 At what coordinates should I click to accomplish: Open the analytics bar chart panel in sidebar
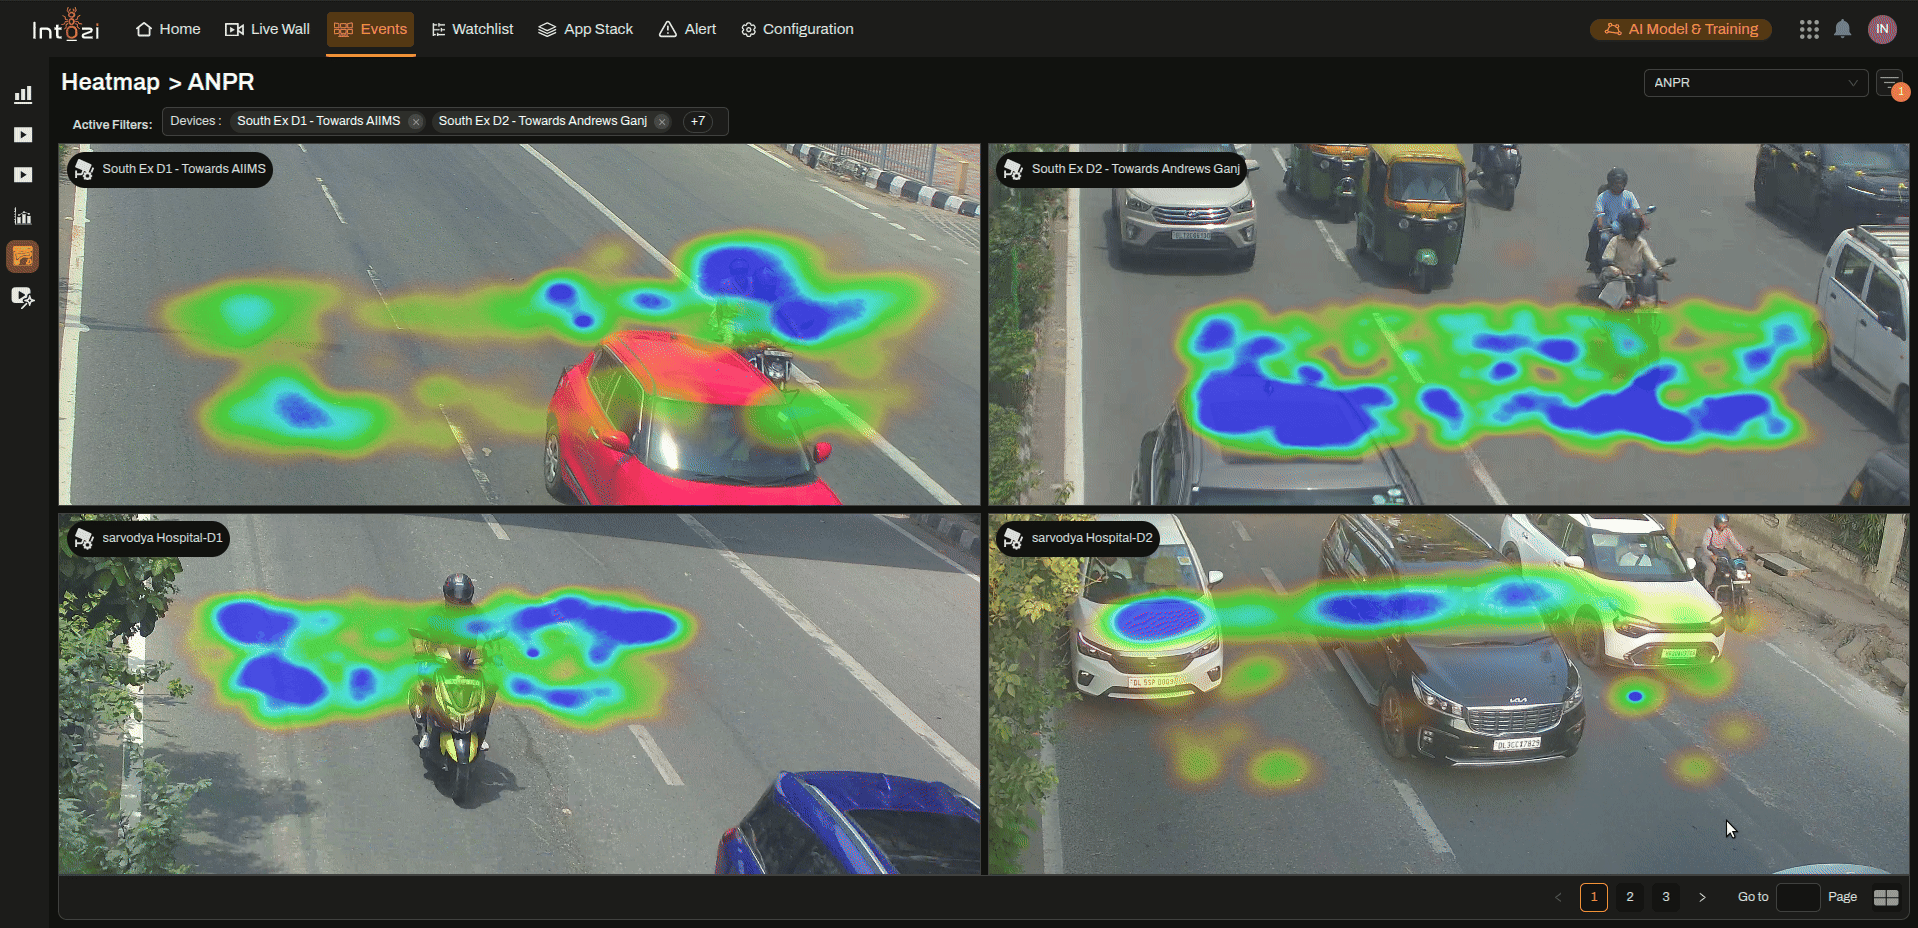[x=23, y=94]
